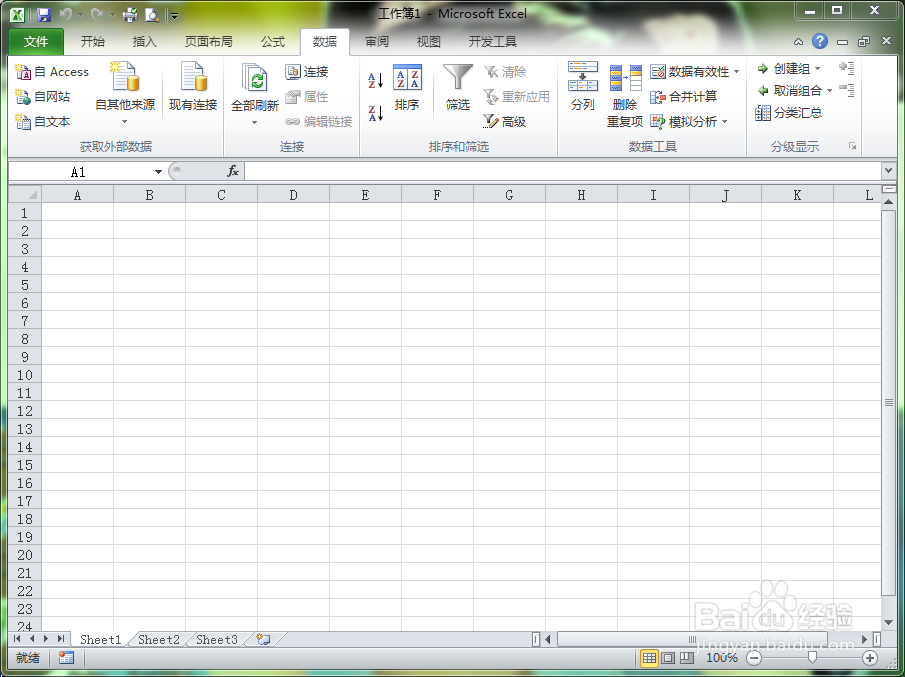Open the 连接 connections dialog
The width and height of the screenshot is (905, 677).
[307, 72]
